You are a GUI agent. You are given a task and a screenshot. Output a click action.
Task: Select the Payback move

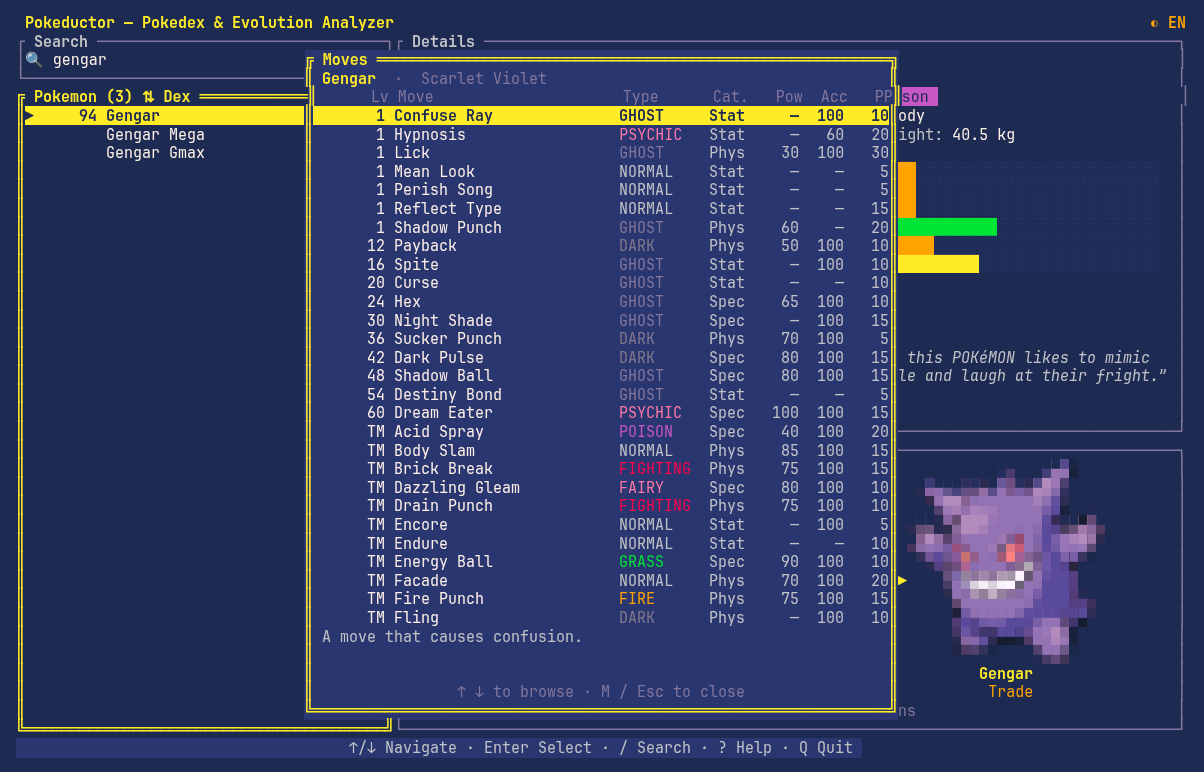click(x=602, y=246)
